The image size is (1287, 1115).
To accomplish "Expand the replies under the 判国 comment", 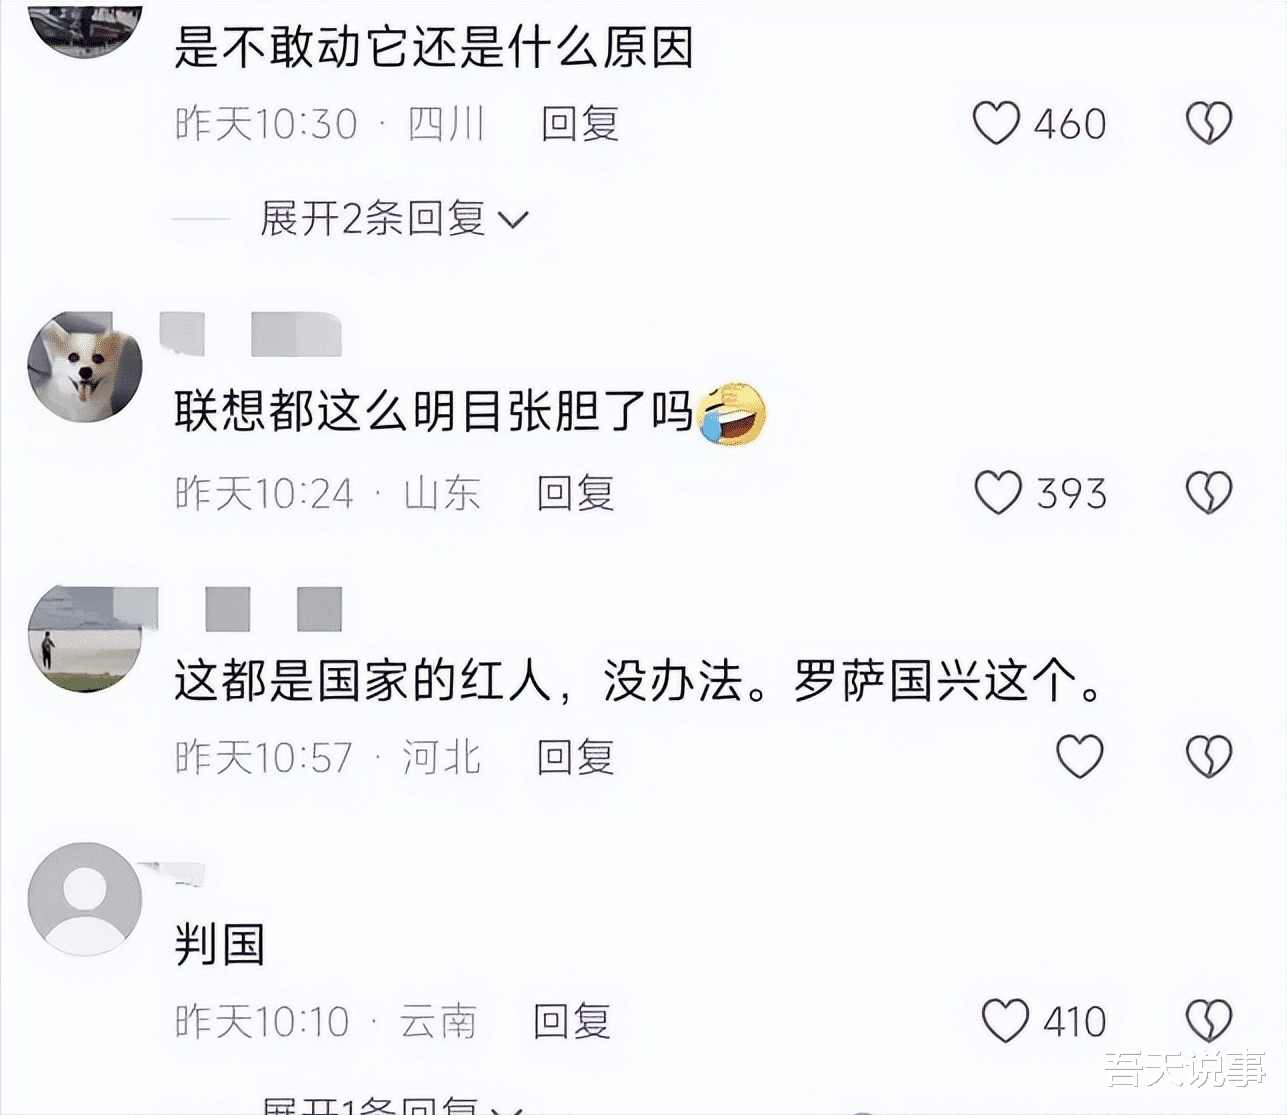I will tap(393, 1104).
